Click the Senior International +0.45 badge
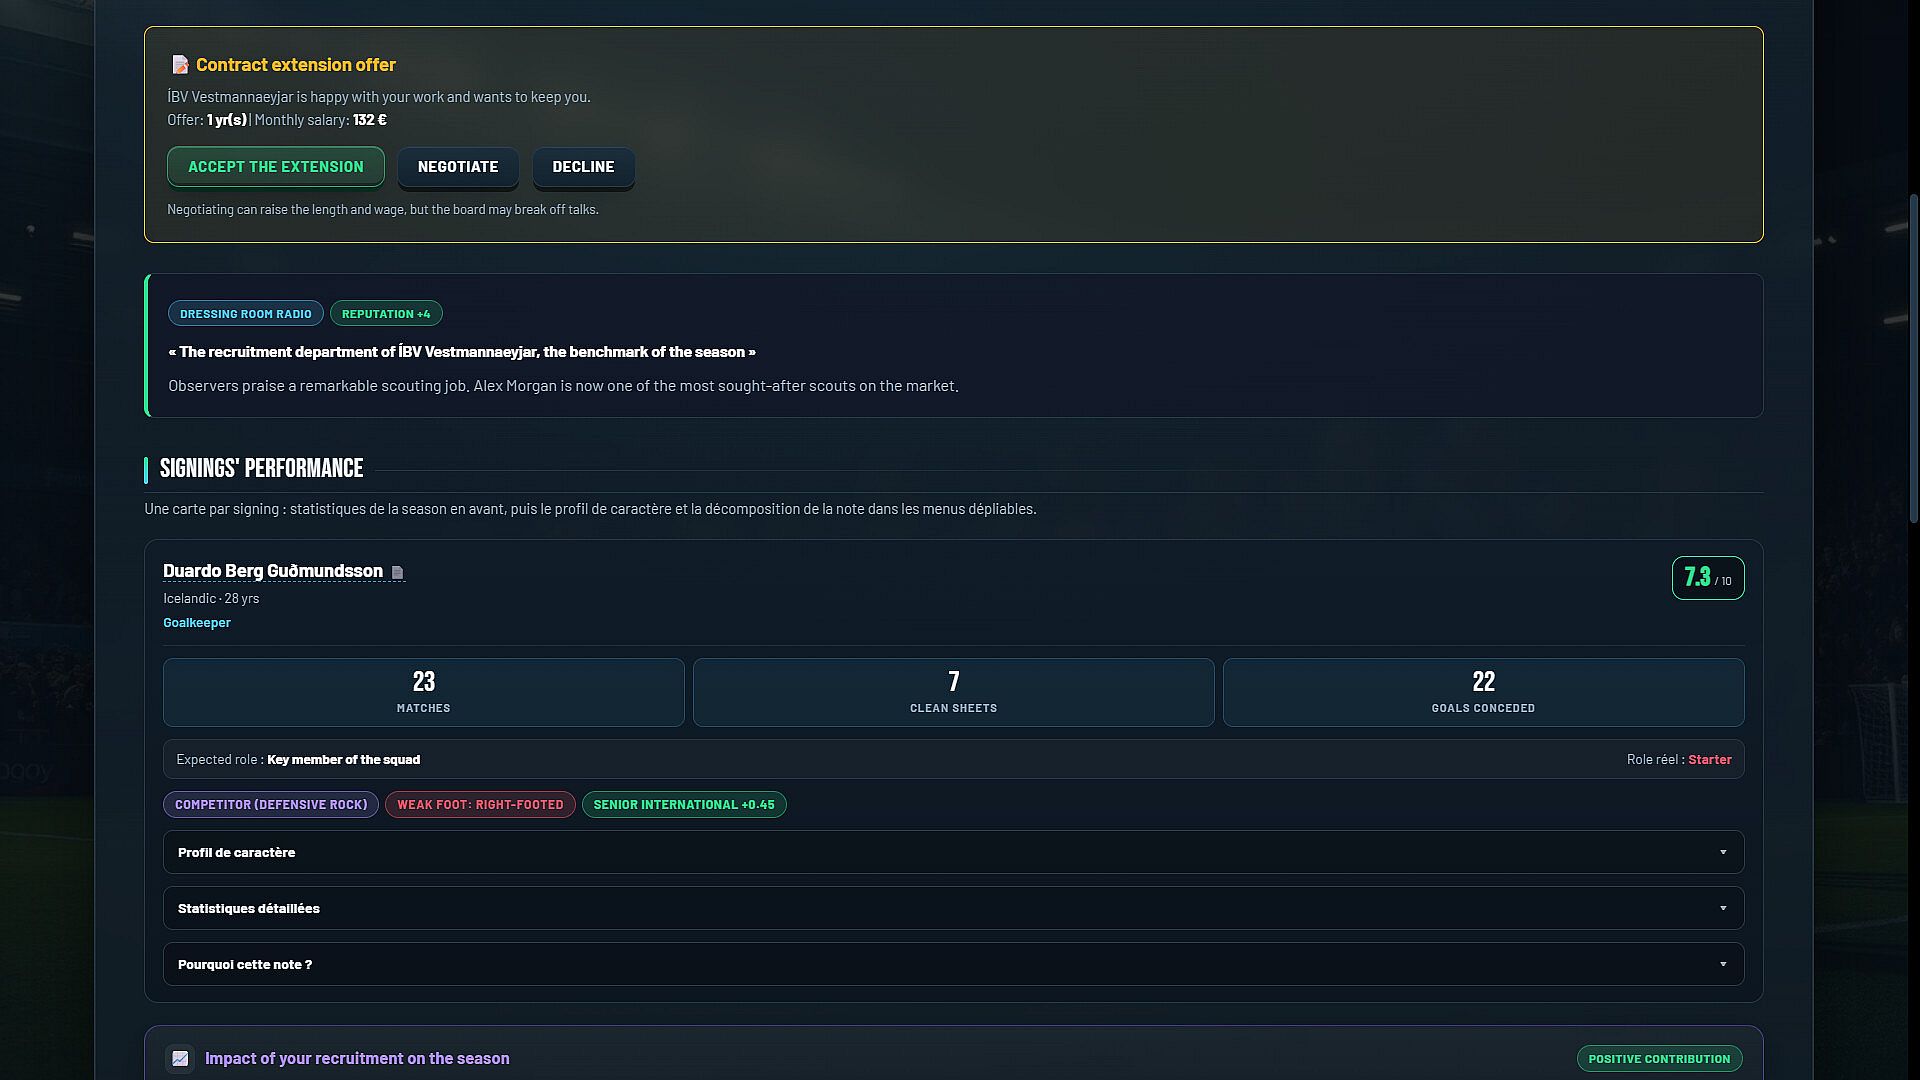 (684, 805)
